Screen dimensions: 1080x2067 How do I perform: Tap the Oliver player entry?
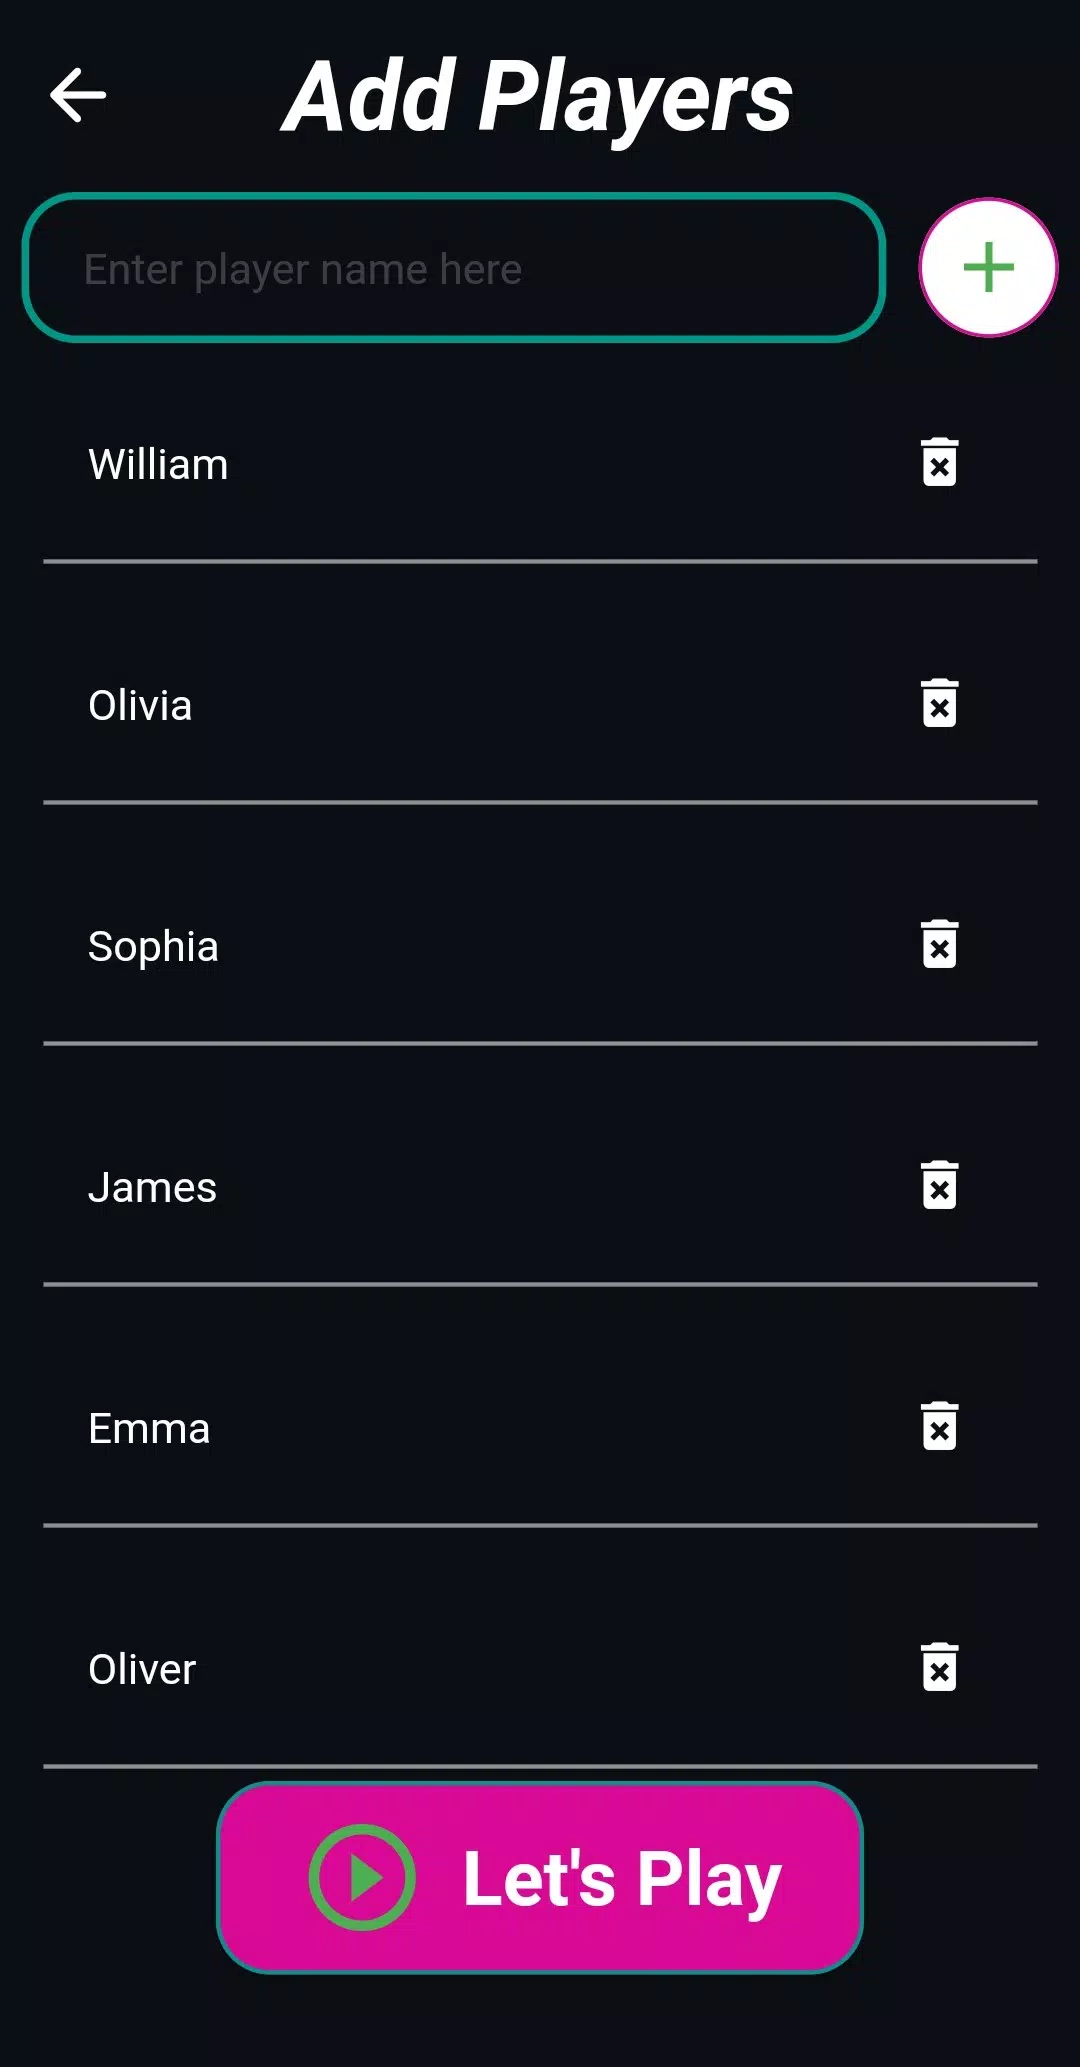[142, 1670]
